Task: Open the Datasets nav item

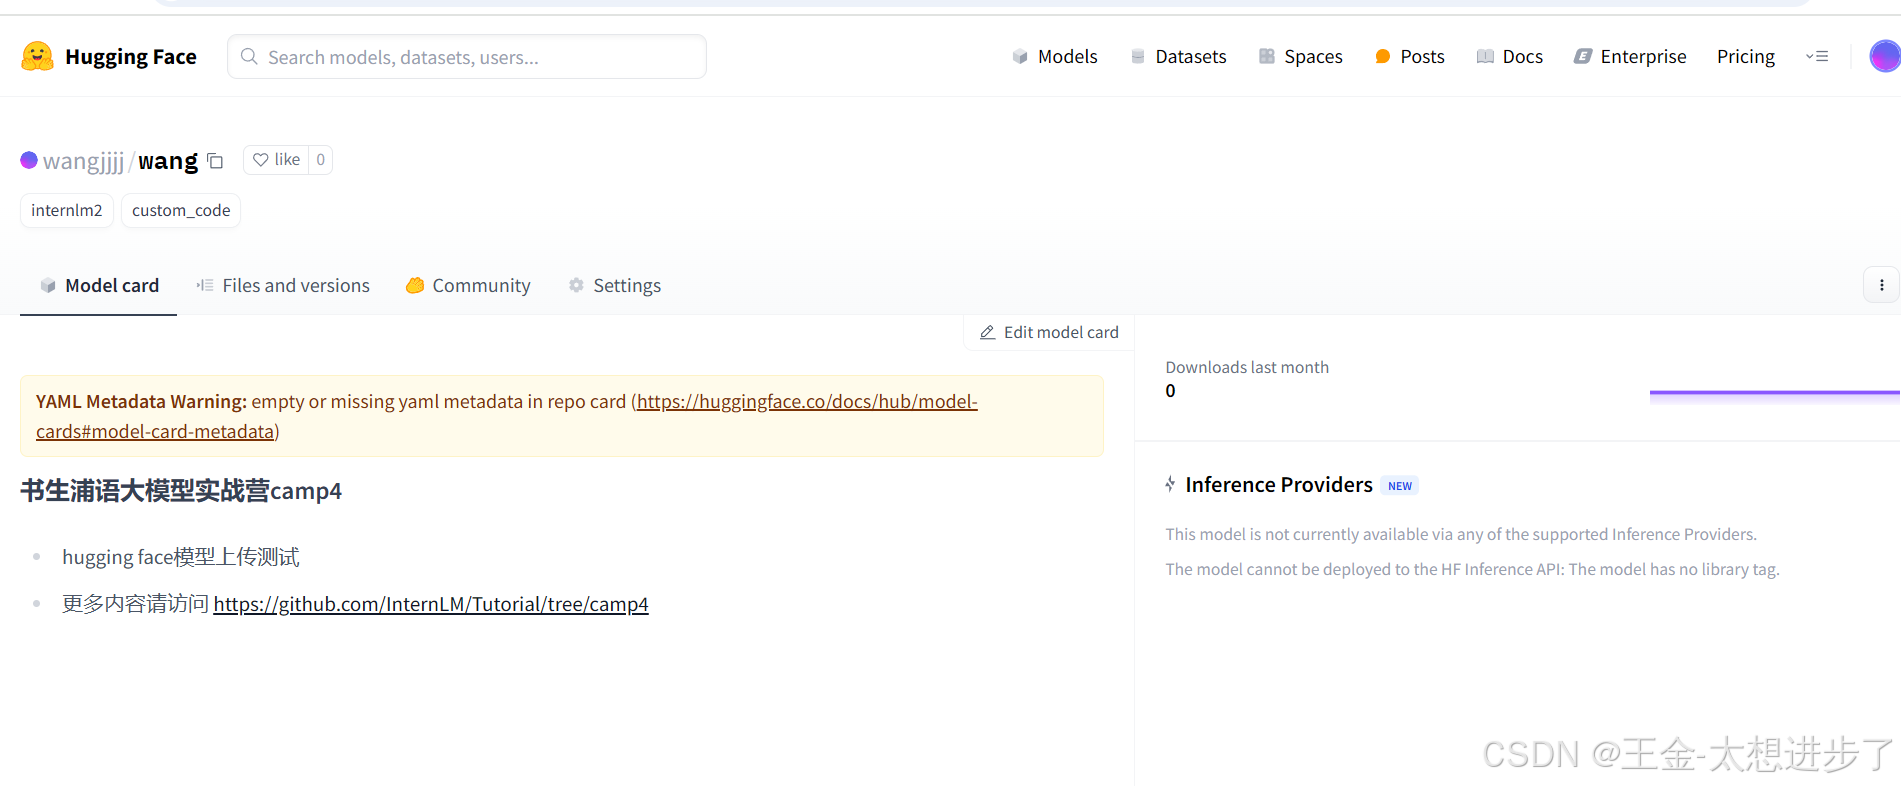Action: click(1178, 57)
